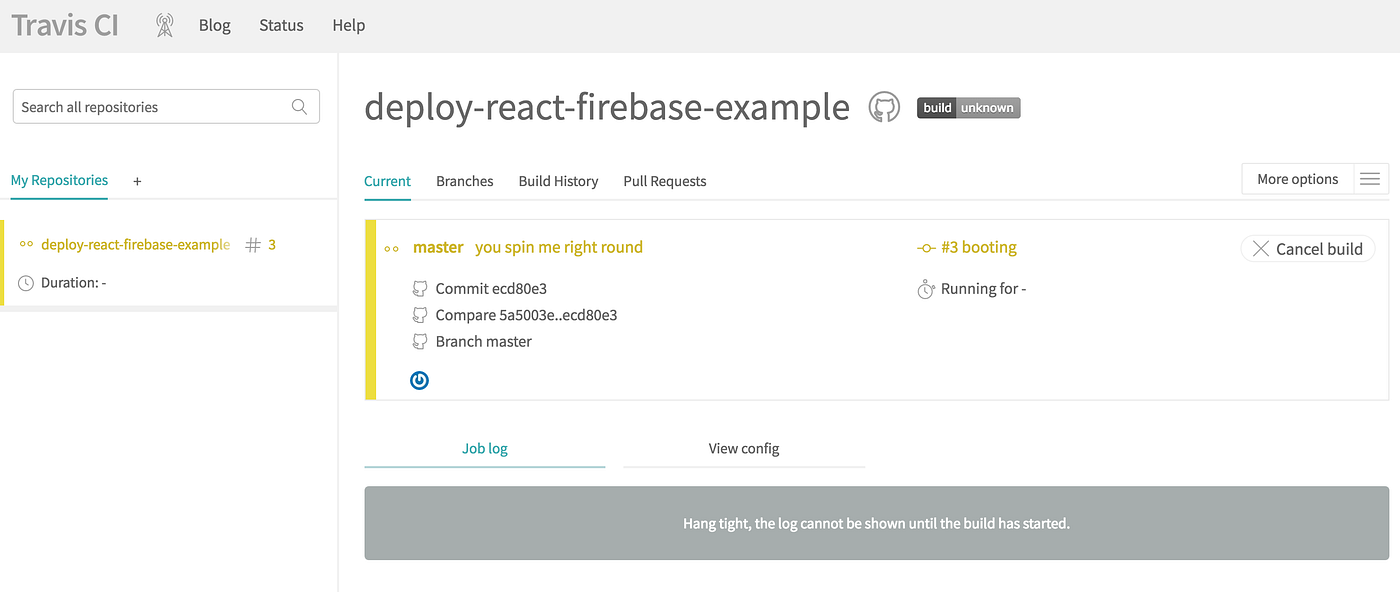Show the View config tab
Screen dimensions: 1400x592
pos(743,448)
